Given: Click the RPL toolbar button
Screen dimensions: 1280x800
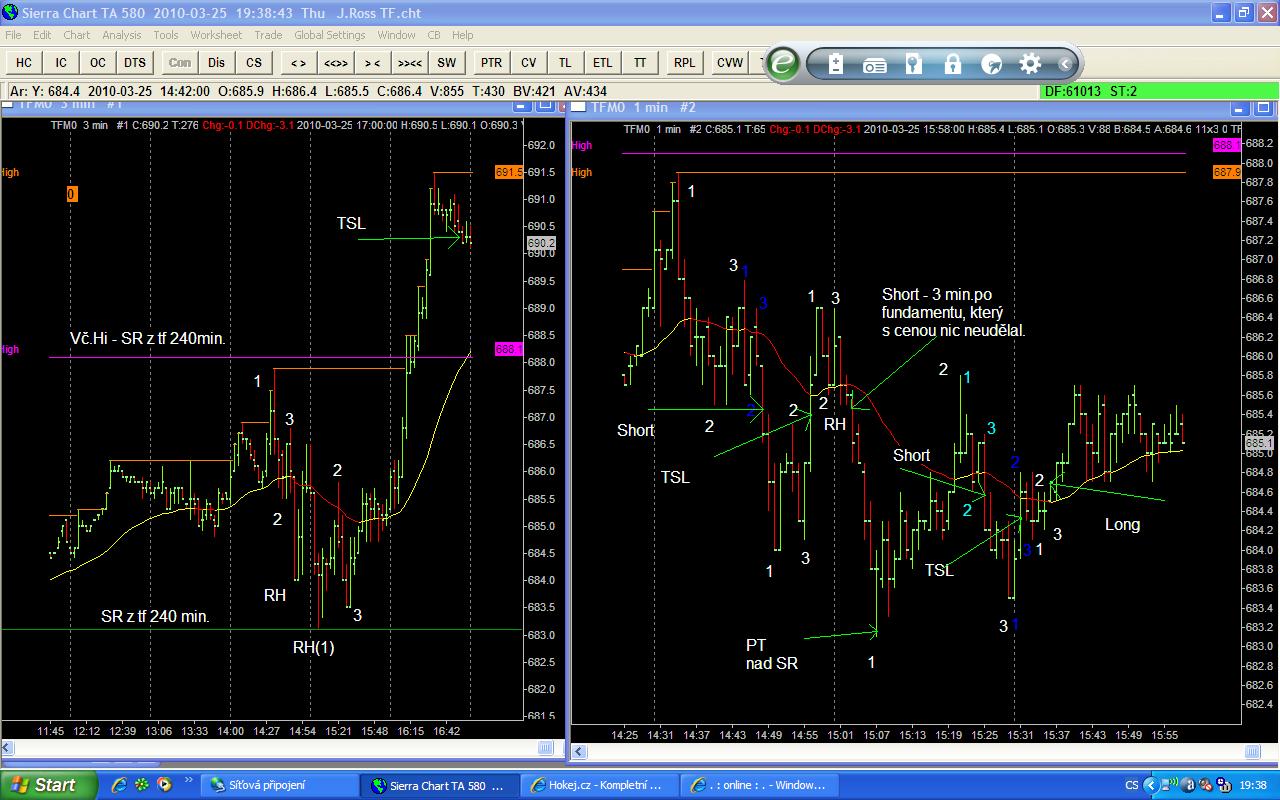Looking at the screenshot, I should tap(684, 62).
